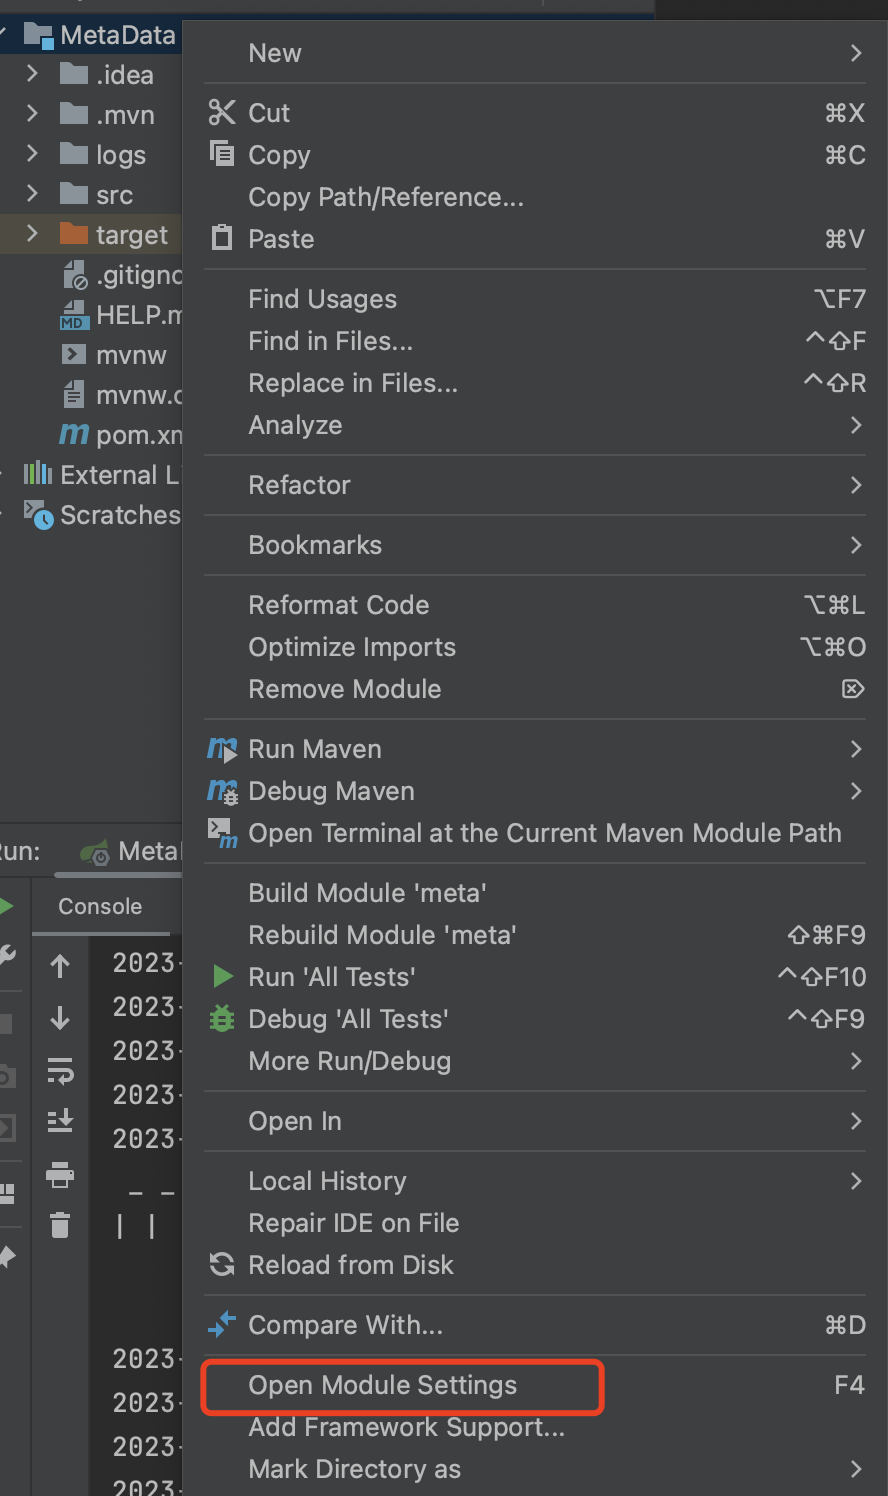Click the soft-wrap toggle icon in console
The width and height of the screenshot is (888, 1496).
pyautogui.click(x=60, y=1072)
